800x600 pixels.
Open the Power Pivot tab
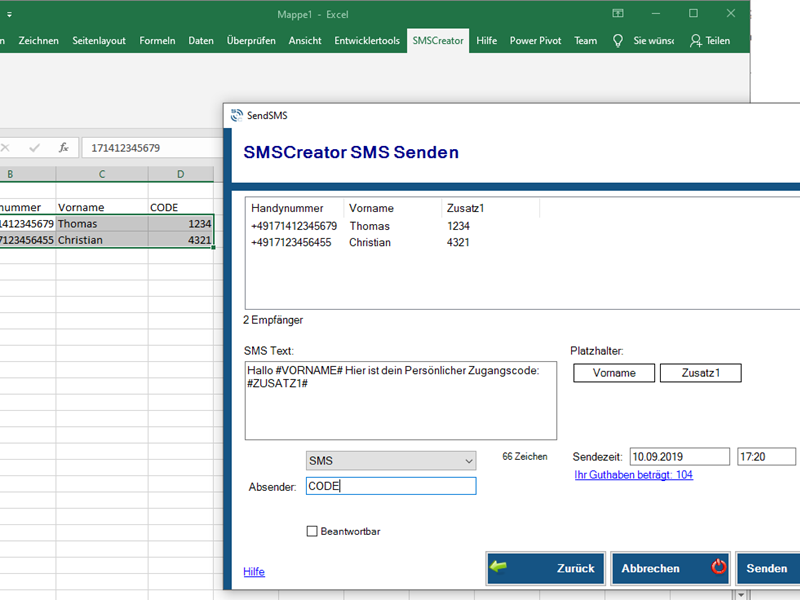(x=535, y=41)
